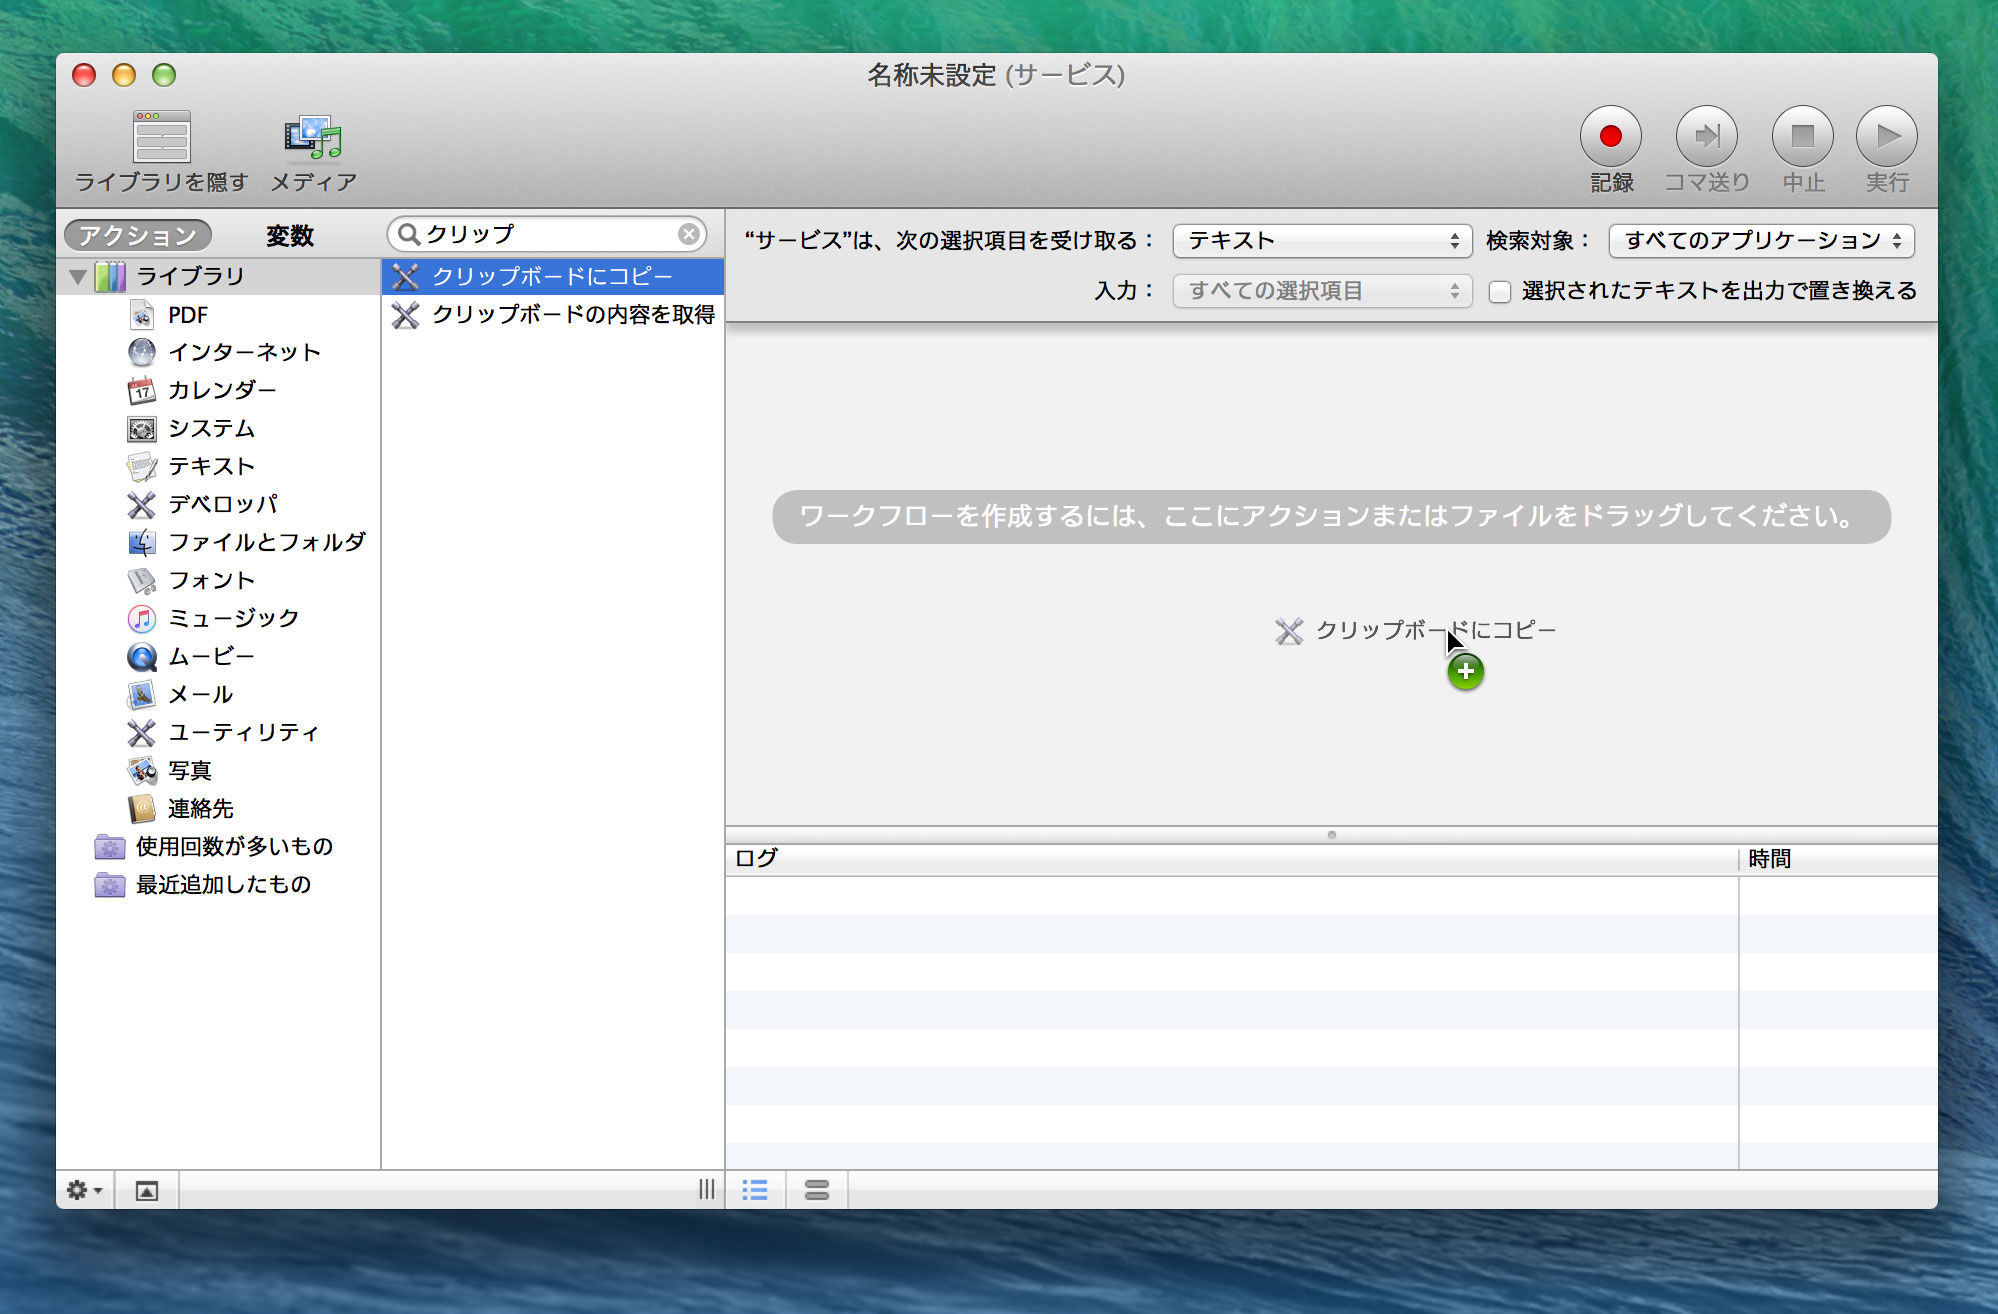Collapse the ライブラリ disclosure triangle
The image size is (1998, 1314).
tap(77, 277)
